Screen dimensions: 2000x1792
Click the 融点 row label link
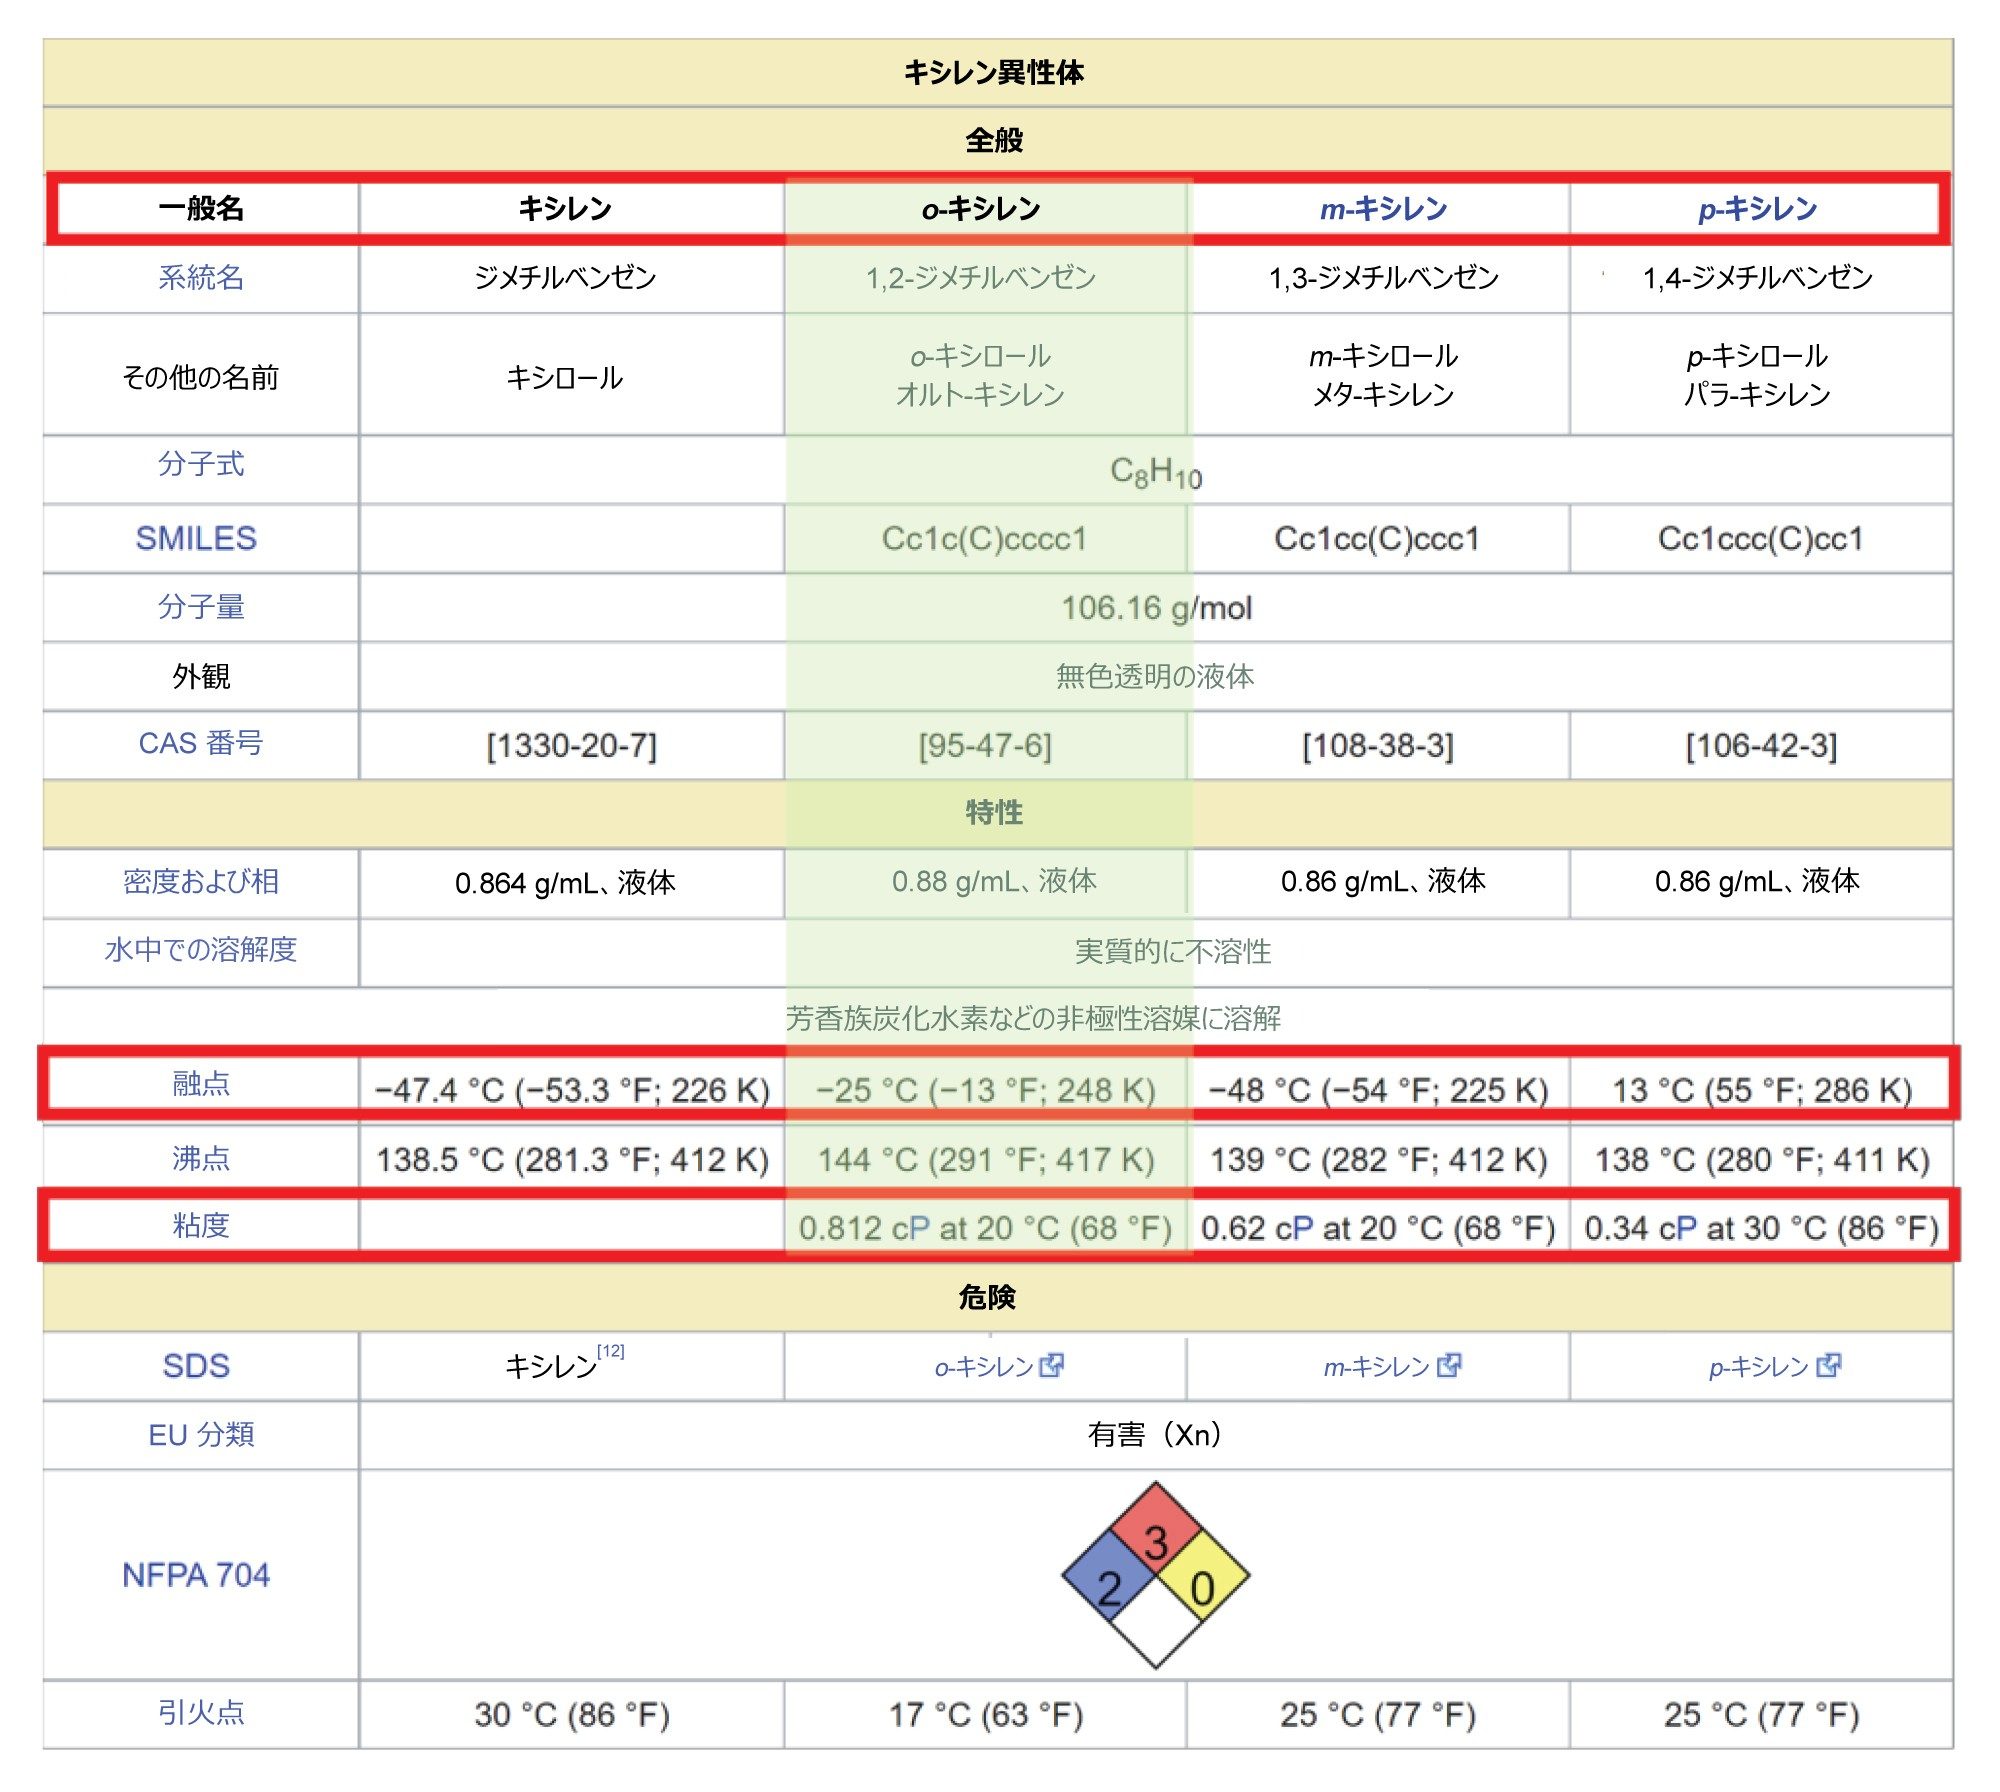click(x=201, y=1083)
